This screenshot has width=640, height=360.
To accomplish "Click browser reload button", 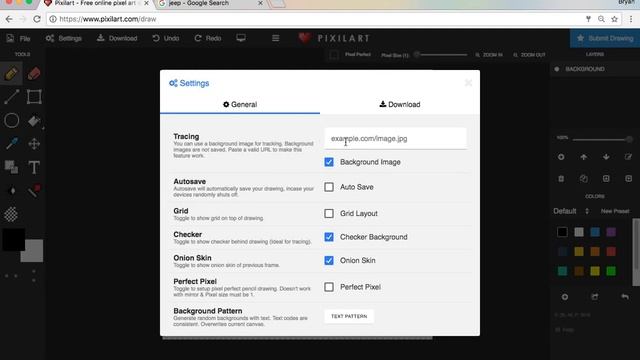I will [37, 19].
